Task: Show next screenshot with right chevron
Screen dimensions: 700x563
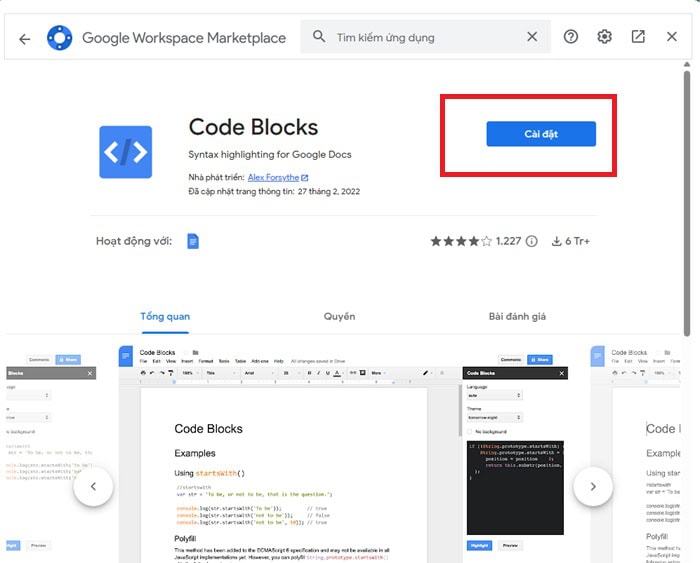Action: click(x=593, y=486)
